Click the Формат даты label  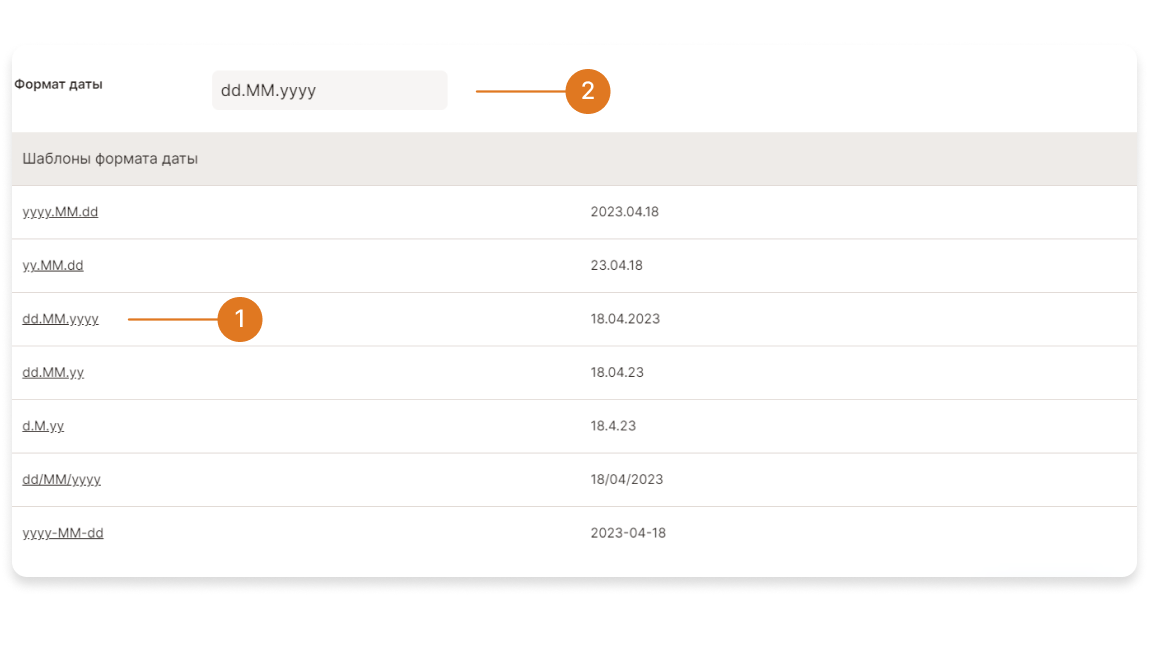[58, 84]
